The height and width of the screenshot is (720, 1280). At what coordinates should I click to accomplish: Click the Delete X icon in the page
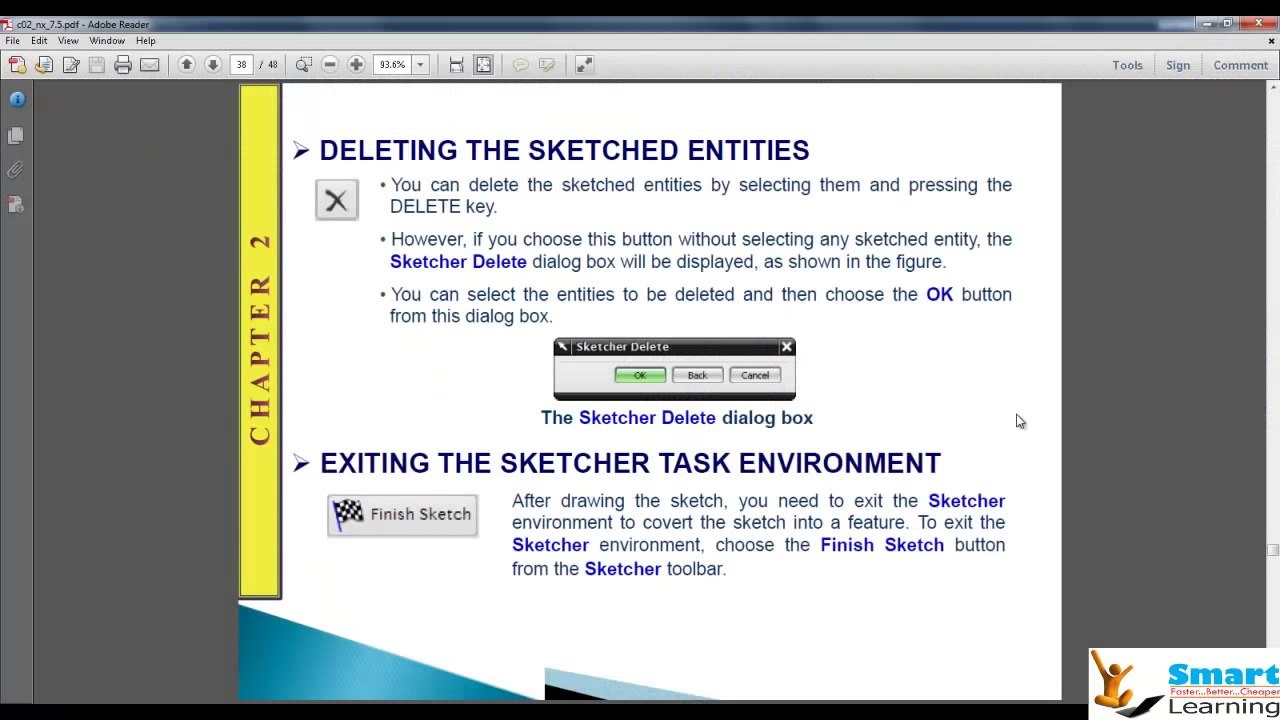pos(337,201)
